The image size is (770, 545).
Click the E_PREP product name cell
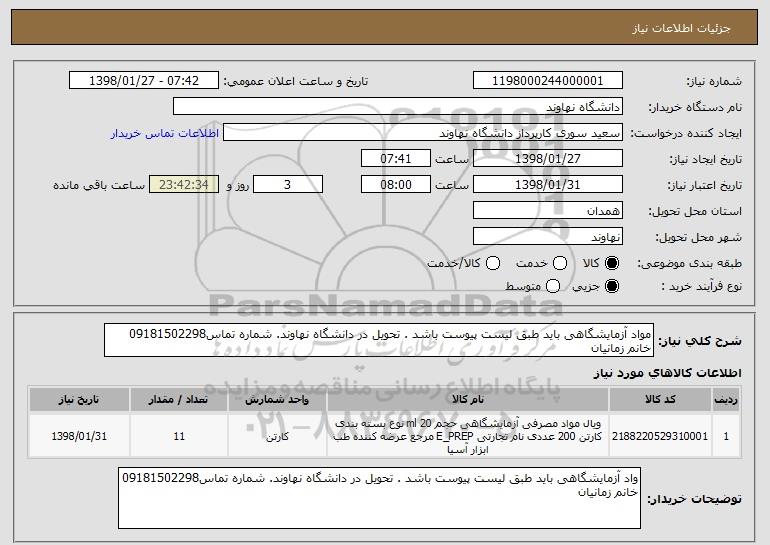[x=468, y=436]
